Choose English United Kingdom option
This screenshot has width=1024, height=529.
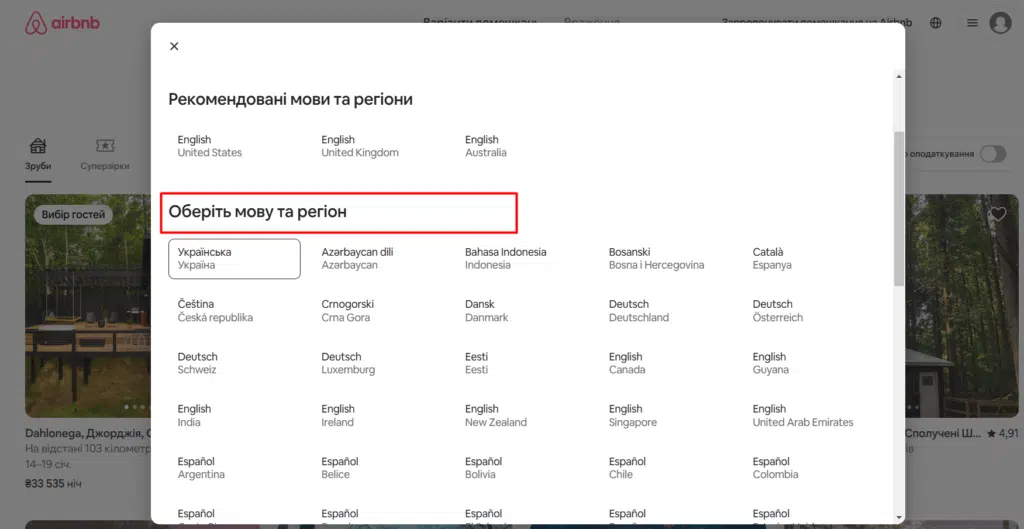(359, 146)
